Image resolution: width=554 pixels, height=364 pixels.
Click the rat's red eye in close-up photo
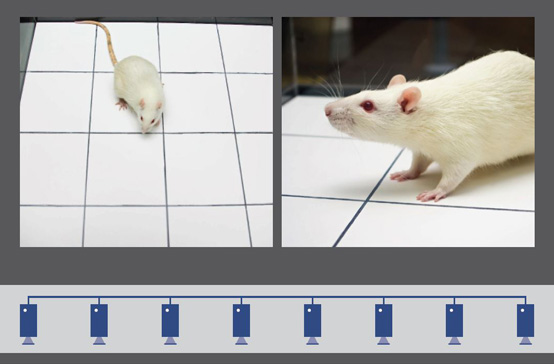tap(368, 106)
